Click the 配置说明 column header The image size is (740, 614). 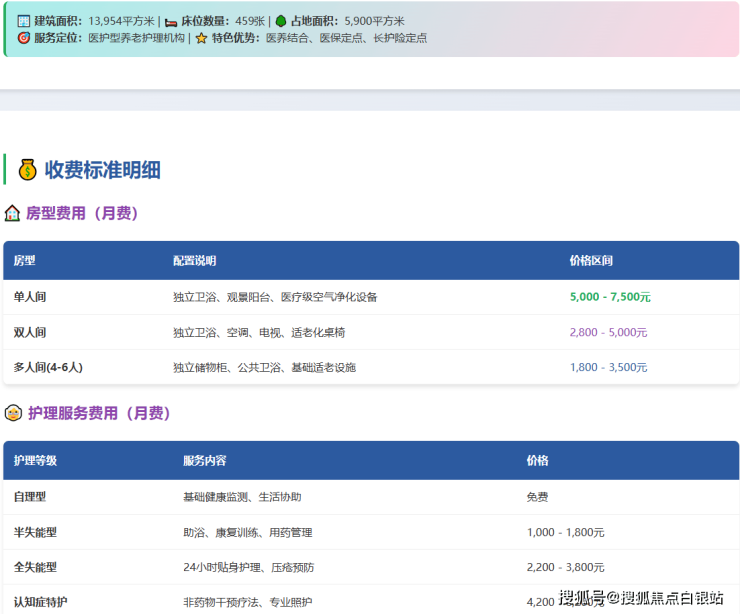click(x=194, y=261)
